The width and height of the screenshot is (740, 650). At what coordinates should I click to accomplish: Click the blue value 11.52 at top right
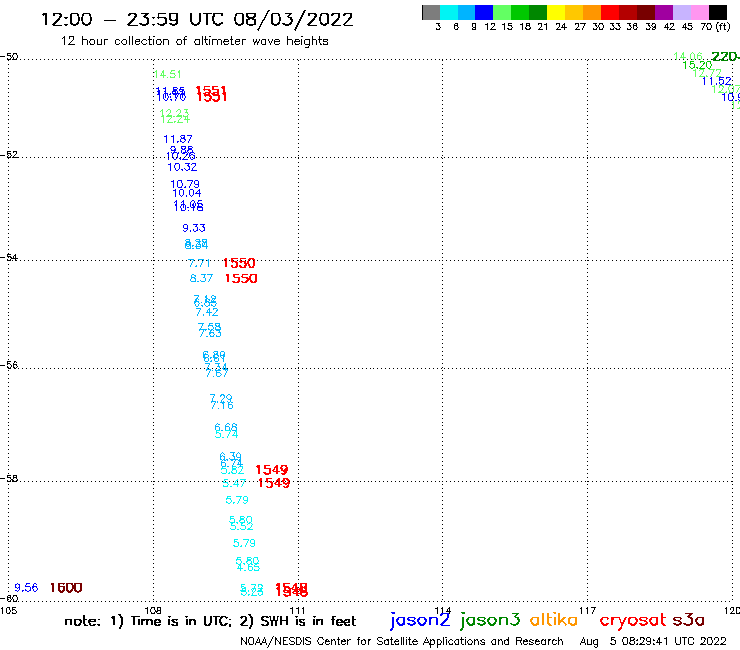point(717,81)
